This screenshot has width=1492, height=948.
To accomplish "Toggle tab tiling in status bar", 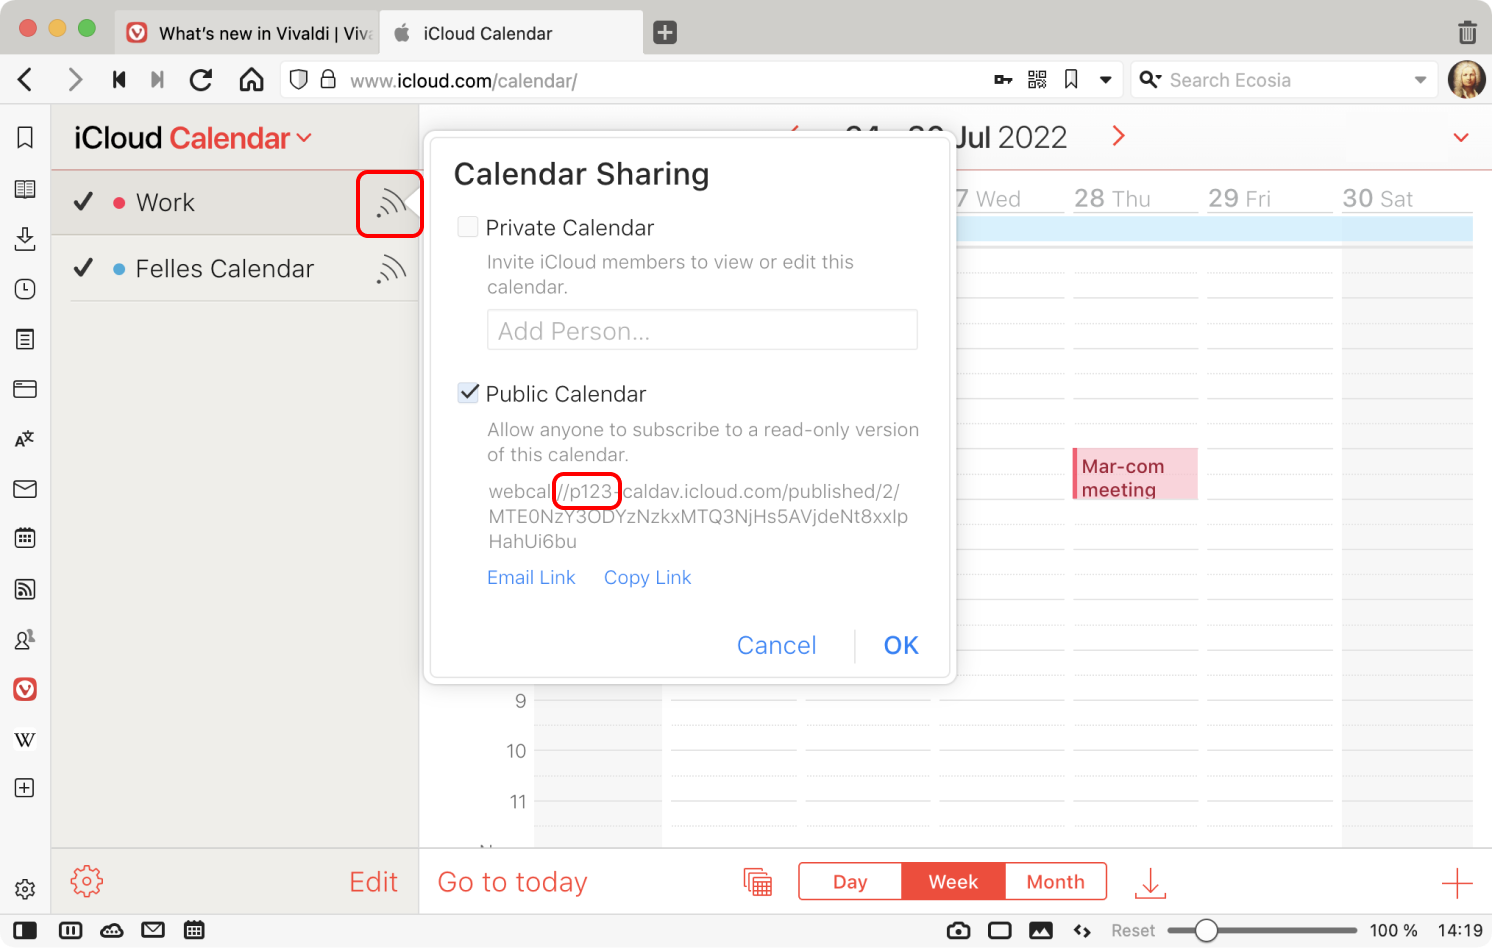I will pyautogui.click(x=70, y=930).
